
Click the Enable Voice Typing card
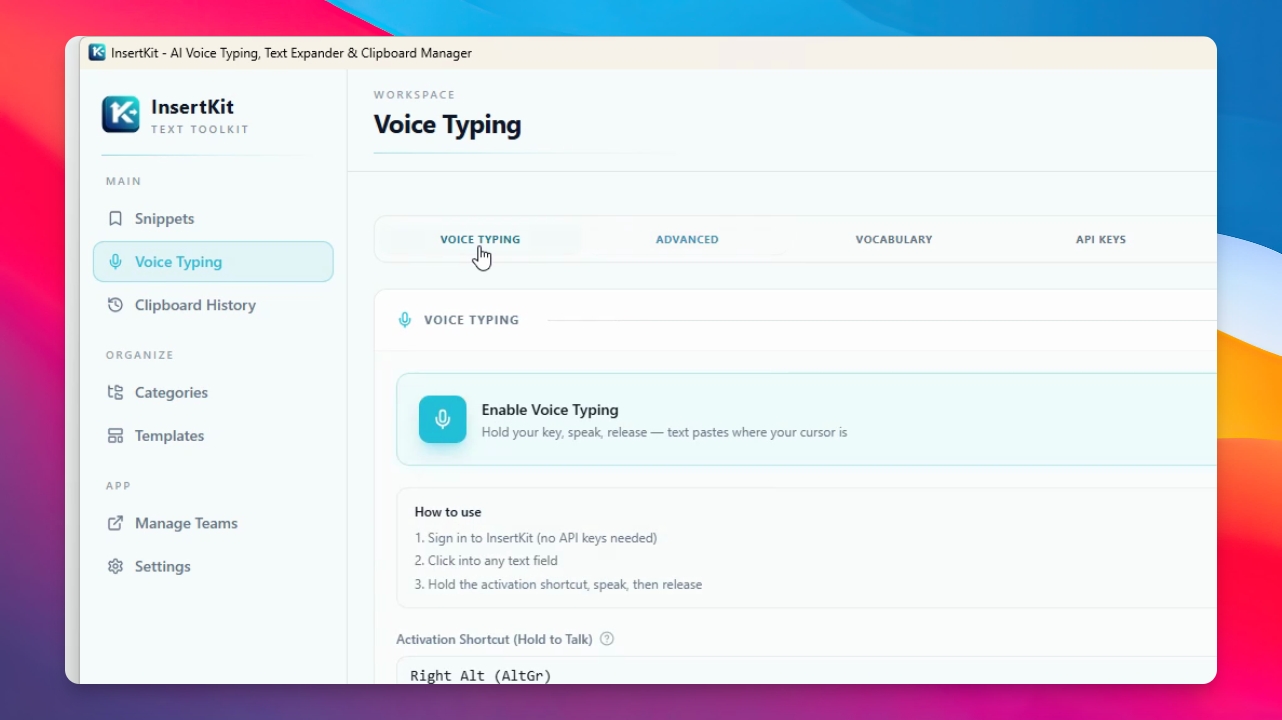tap(806, 420)
